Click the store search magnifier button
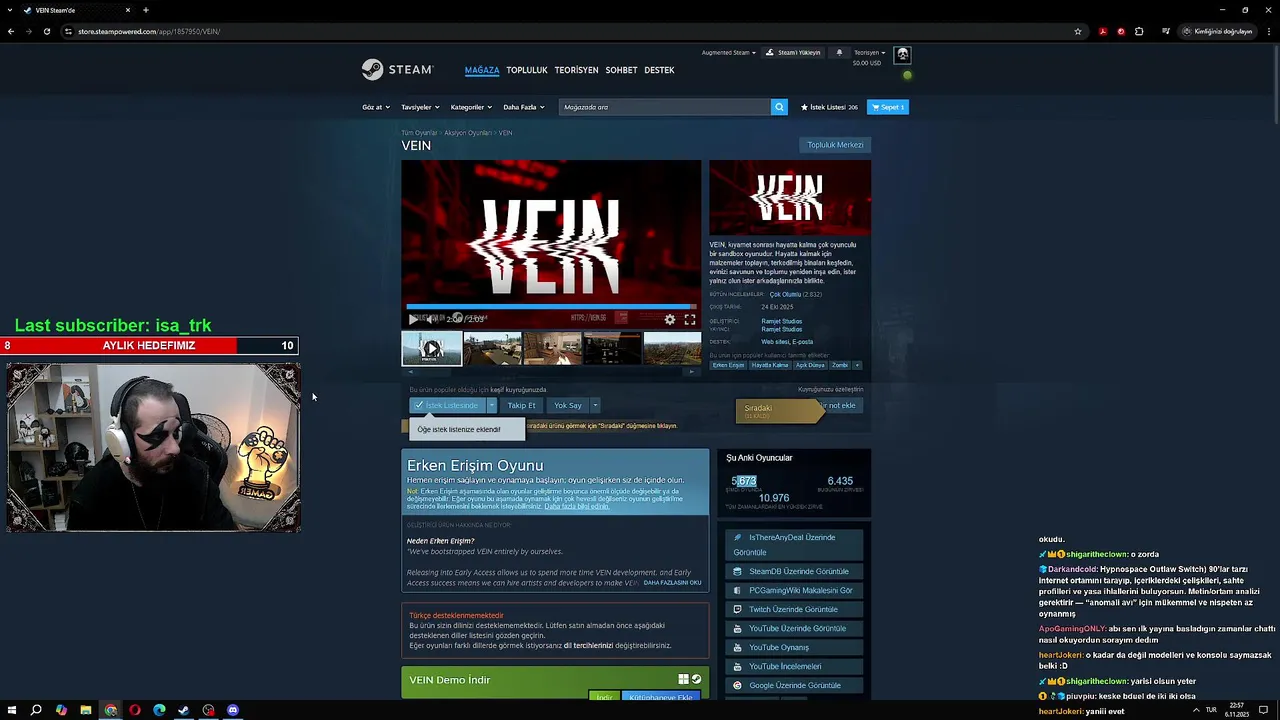Image resolution: width=1280 pixels, height=720 pixels. [x=779, y=107]
